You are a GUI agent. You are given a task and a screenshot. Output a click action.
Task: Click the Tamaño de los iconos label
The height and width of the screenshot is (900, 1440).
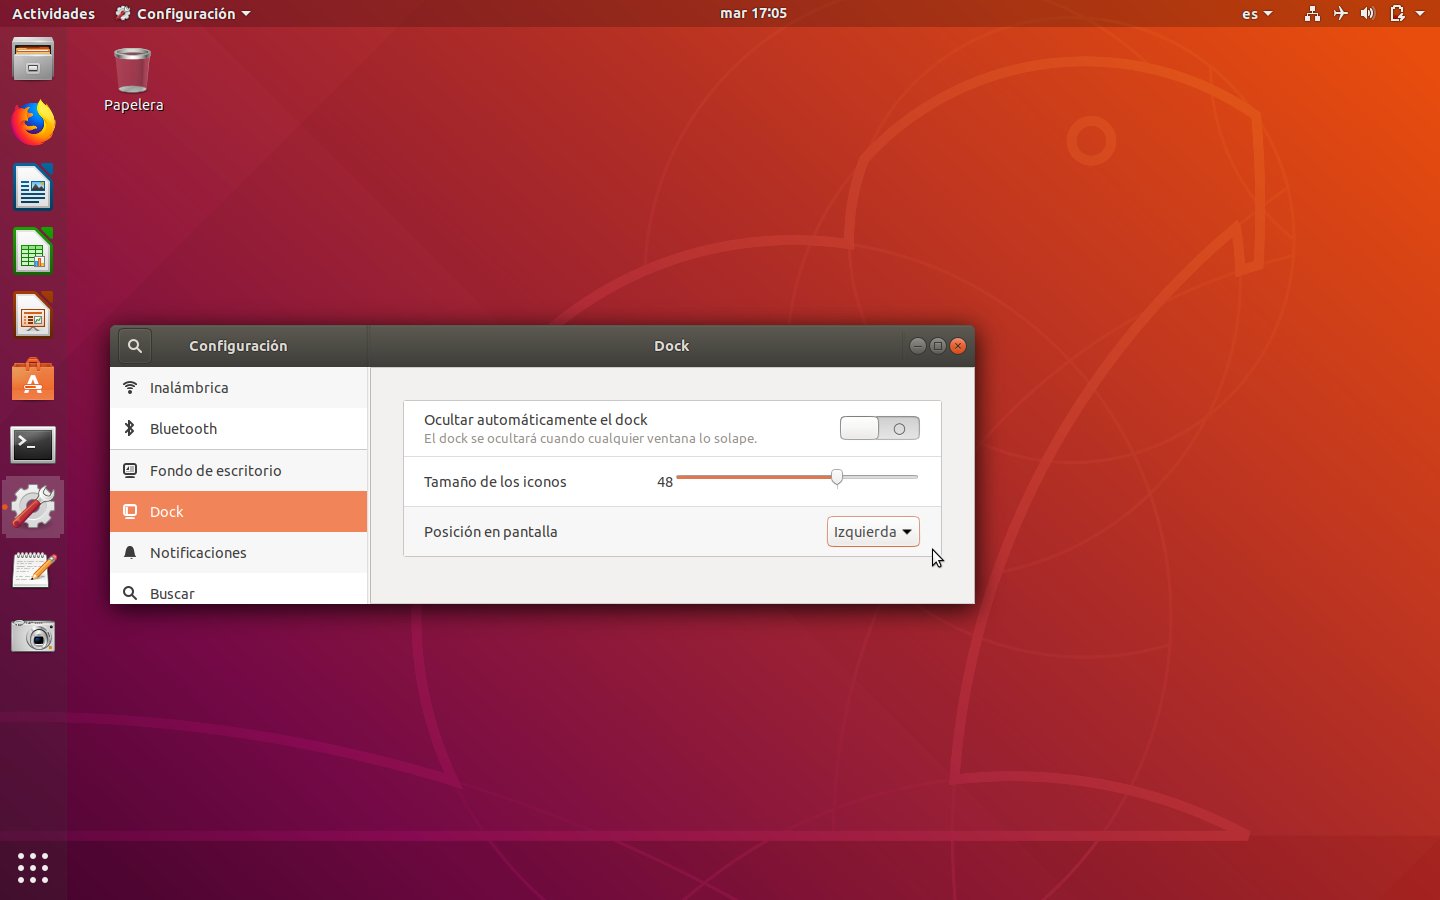click(x=495, y=482)
